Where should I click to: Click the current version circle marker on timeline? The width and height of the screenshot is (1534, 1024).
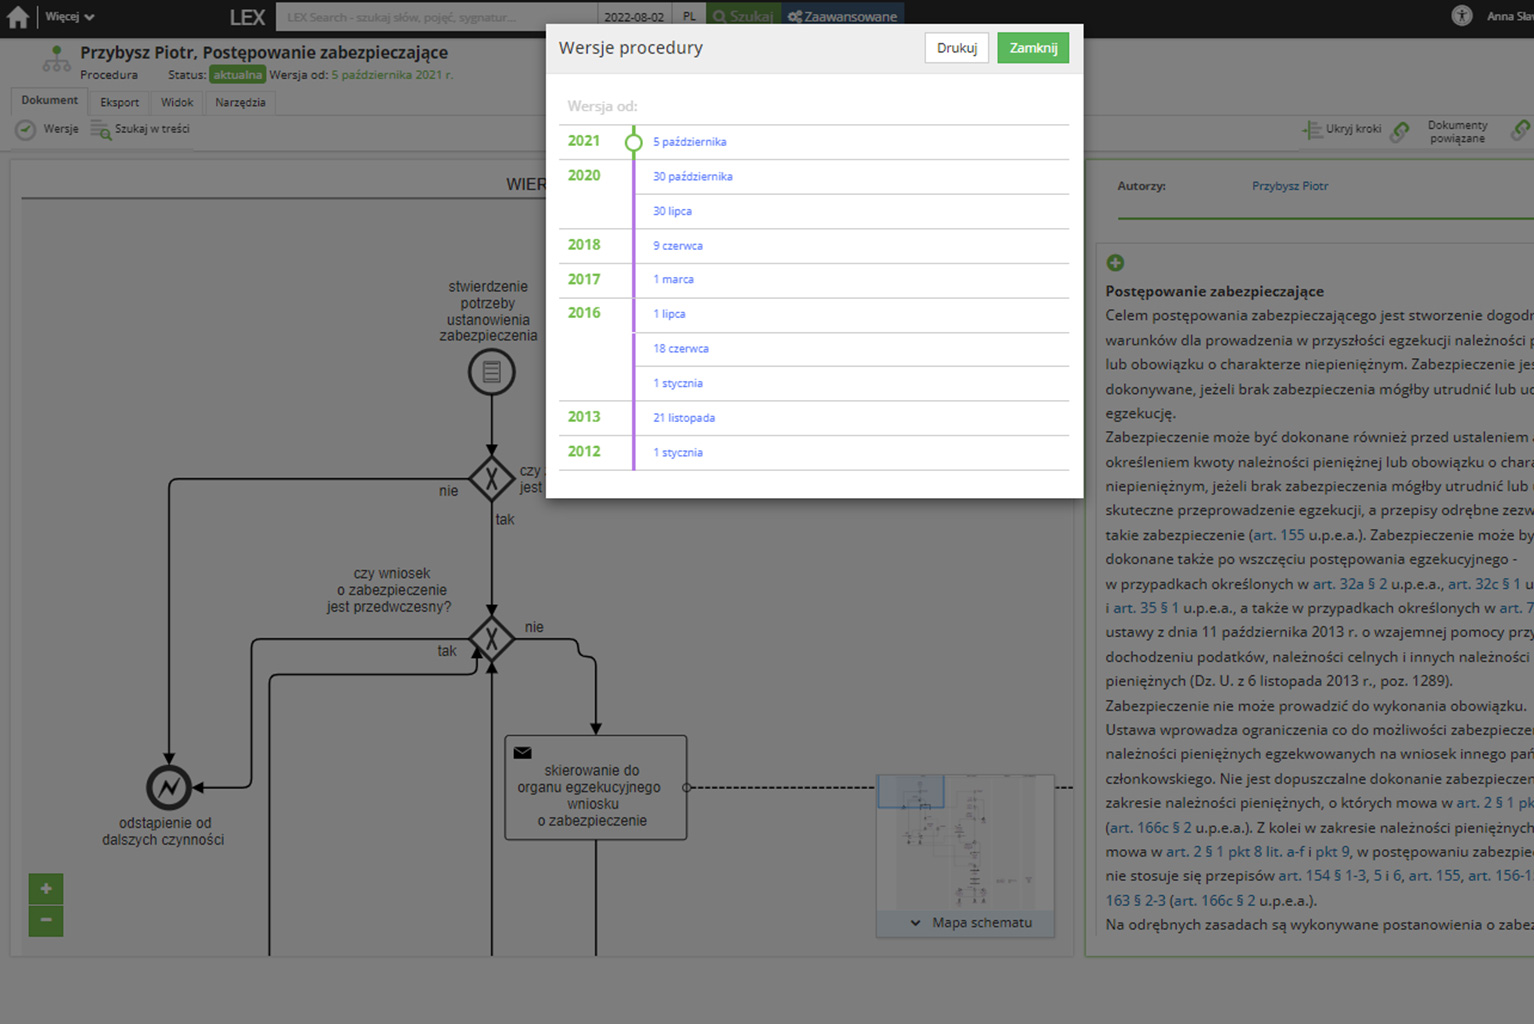(x=633, y=142)
